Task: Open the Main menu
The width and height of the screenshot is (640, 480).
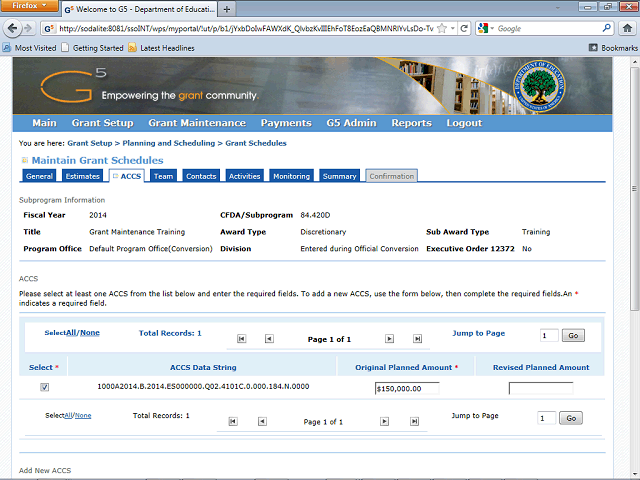Action: coord(44,123)
